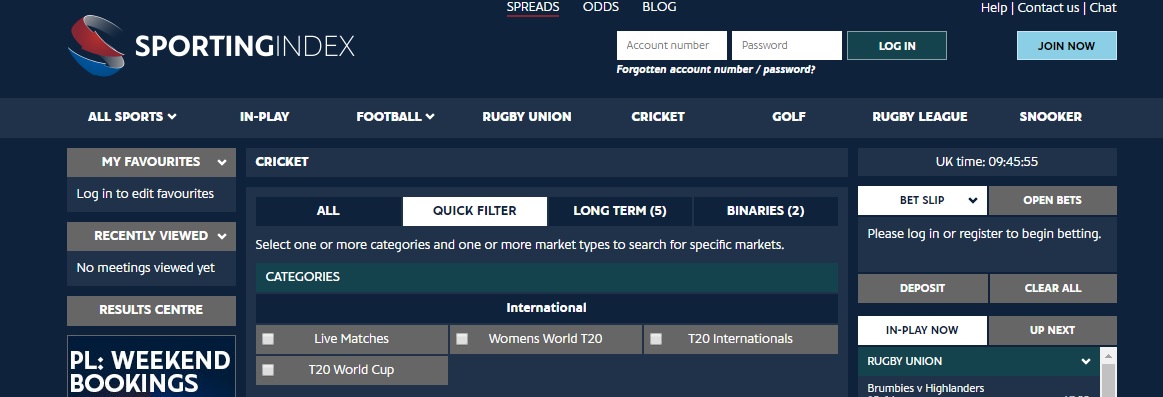Viewport: 1163px width, 397px height.
Task: Click the Join Now button
Action: click(x=1067, y=45)
